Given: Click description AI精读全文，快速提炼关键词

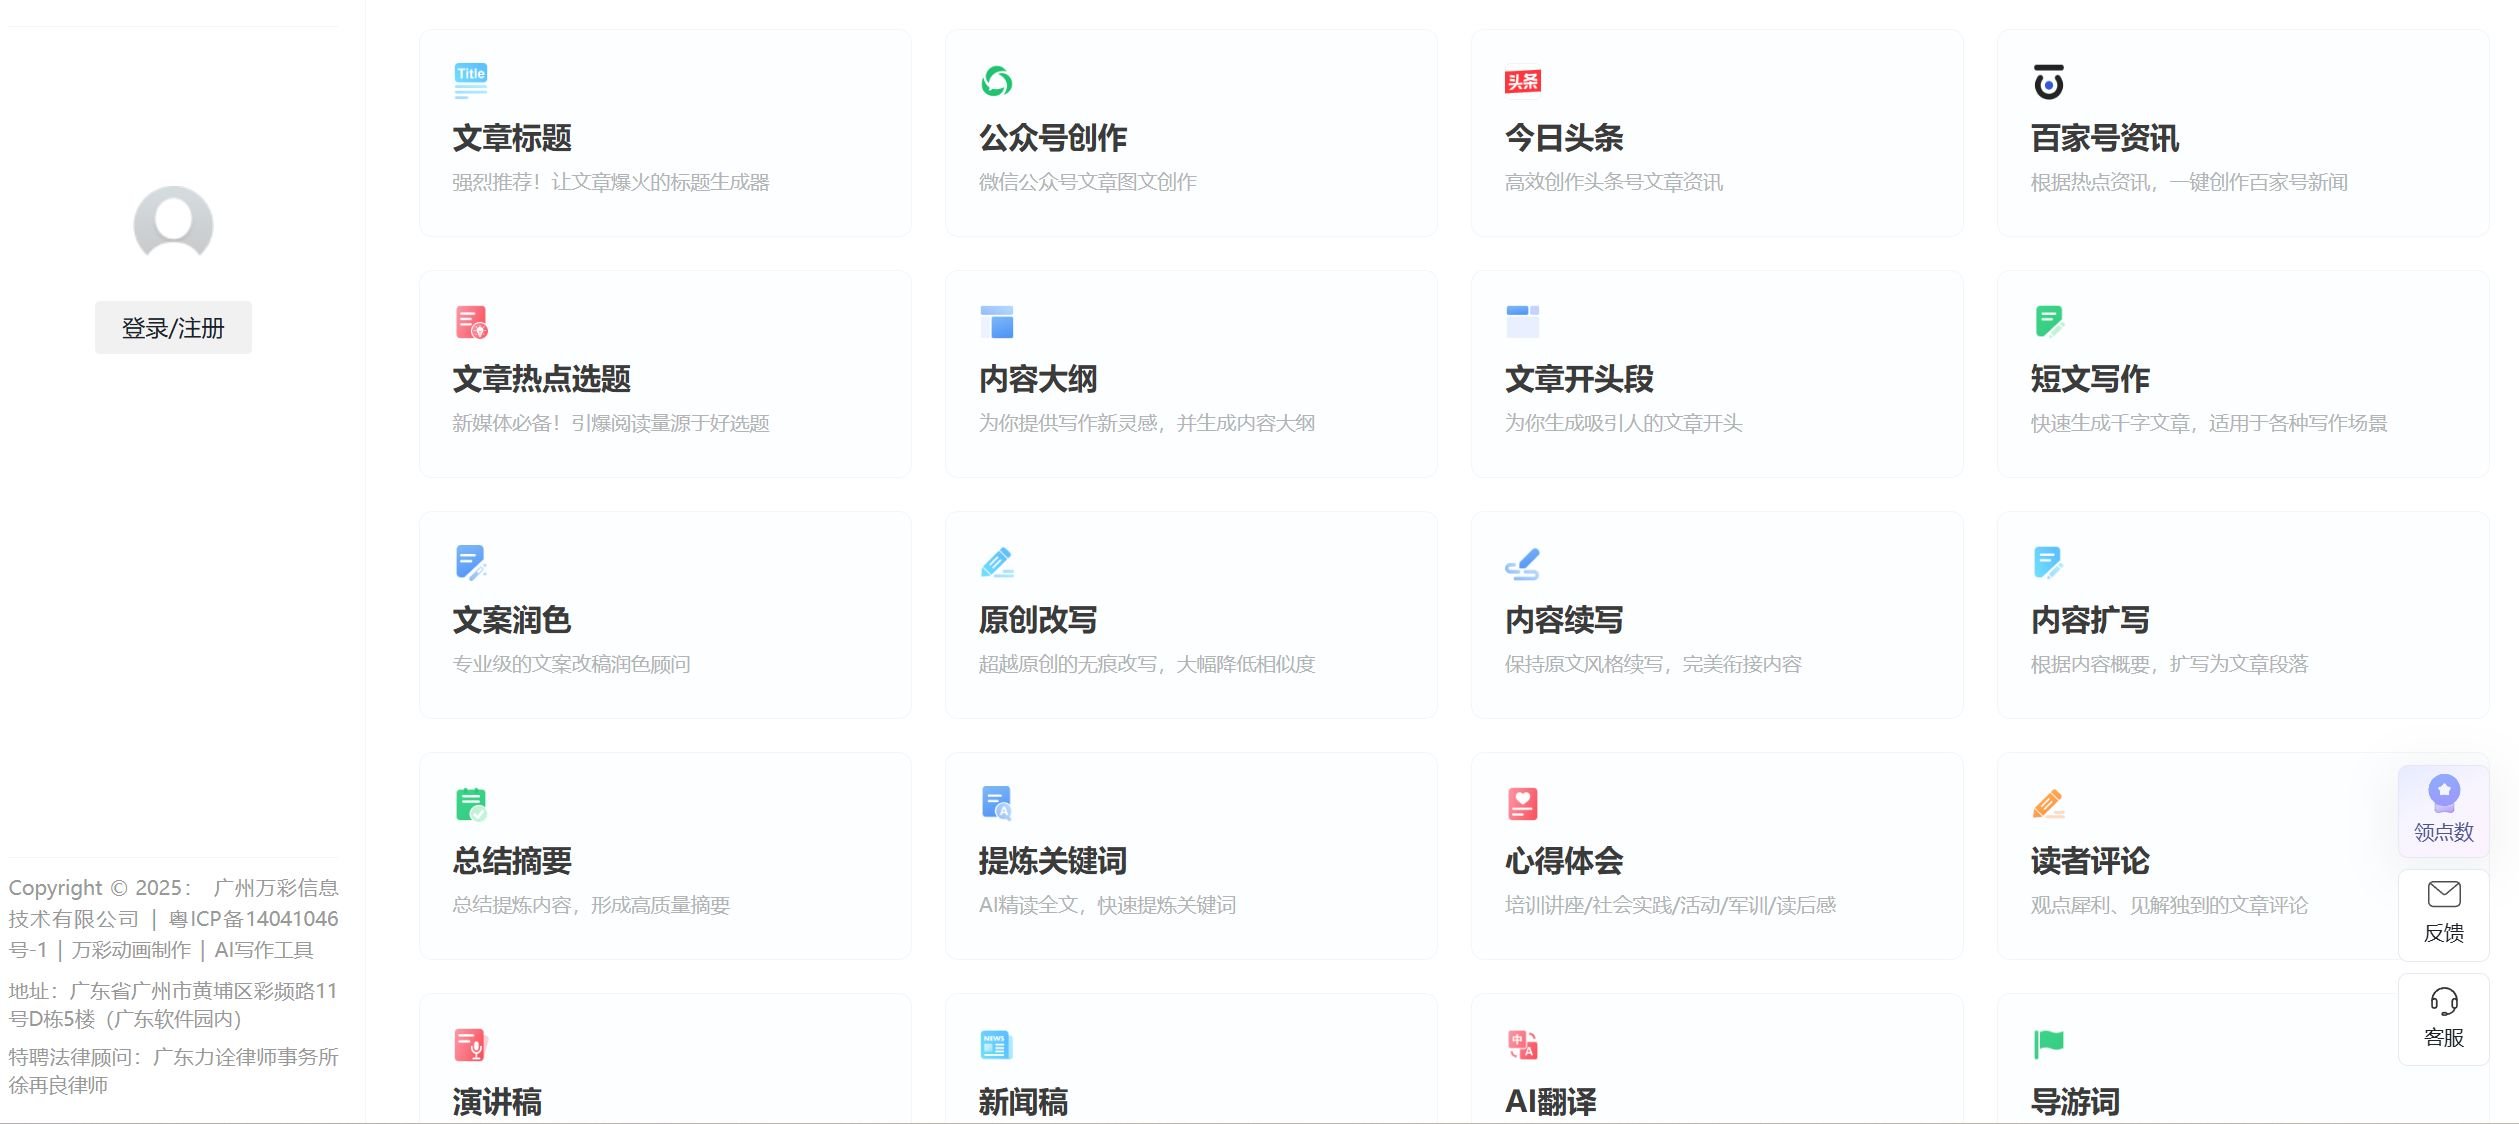Looking at the screenshot, I should (1108, 905).
